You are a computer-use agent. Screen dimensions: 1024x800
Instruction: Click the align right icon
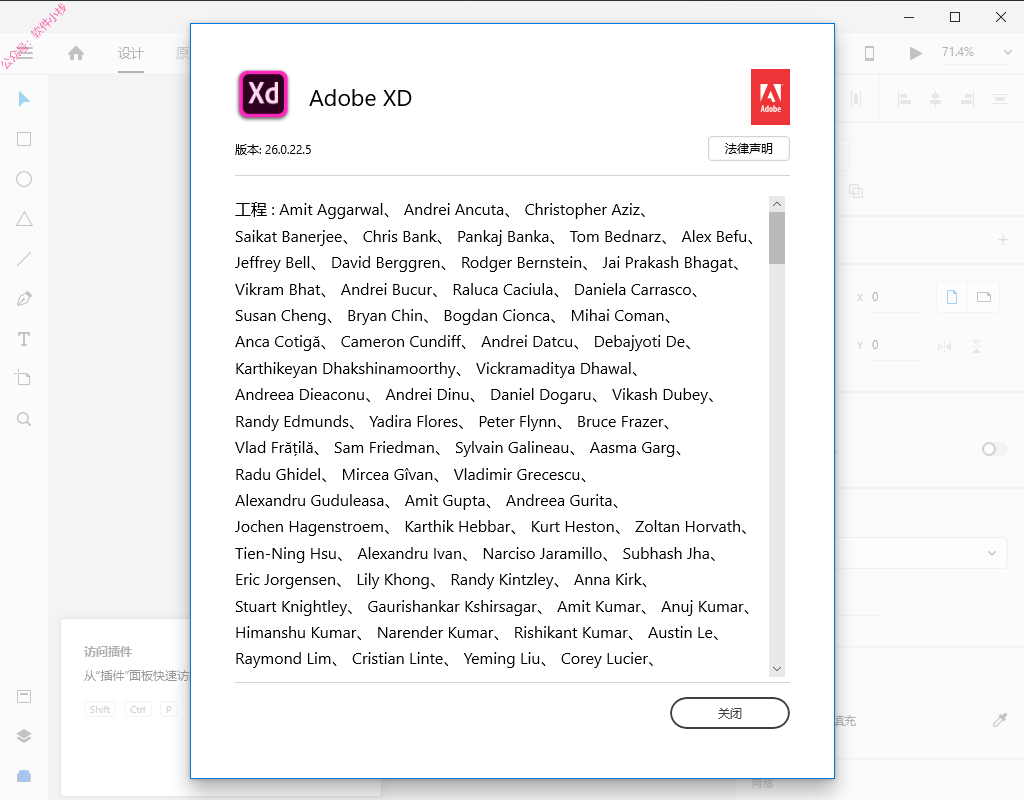(967, 99)
